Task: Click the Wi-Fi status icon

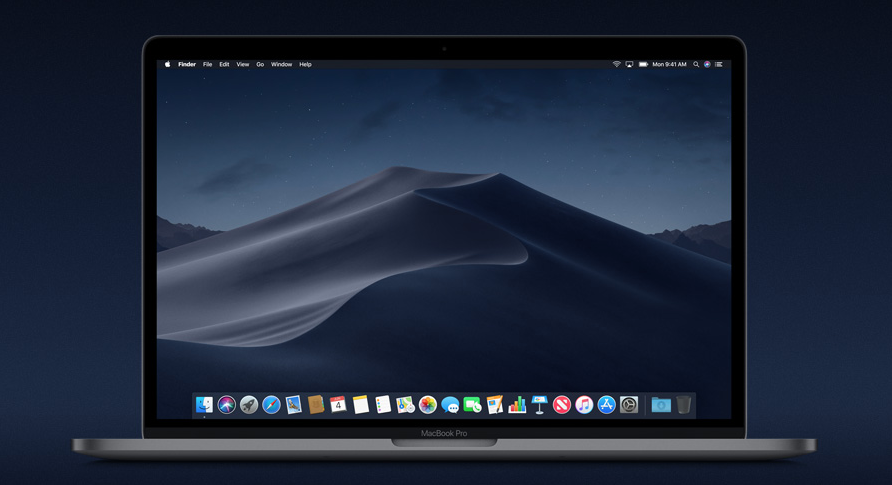Action: [x=616, y=64]
